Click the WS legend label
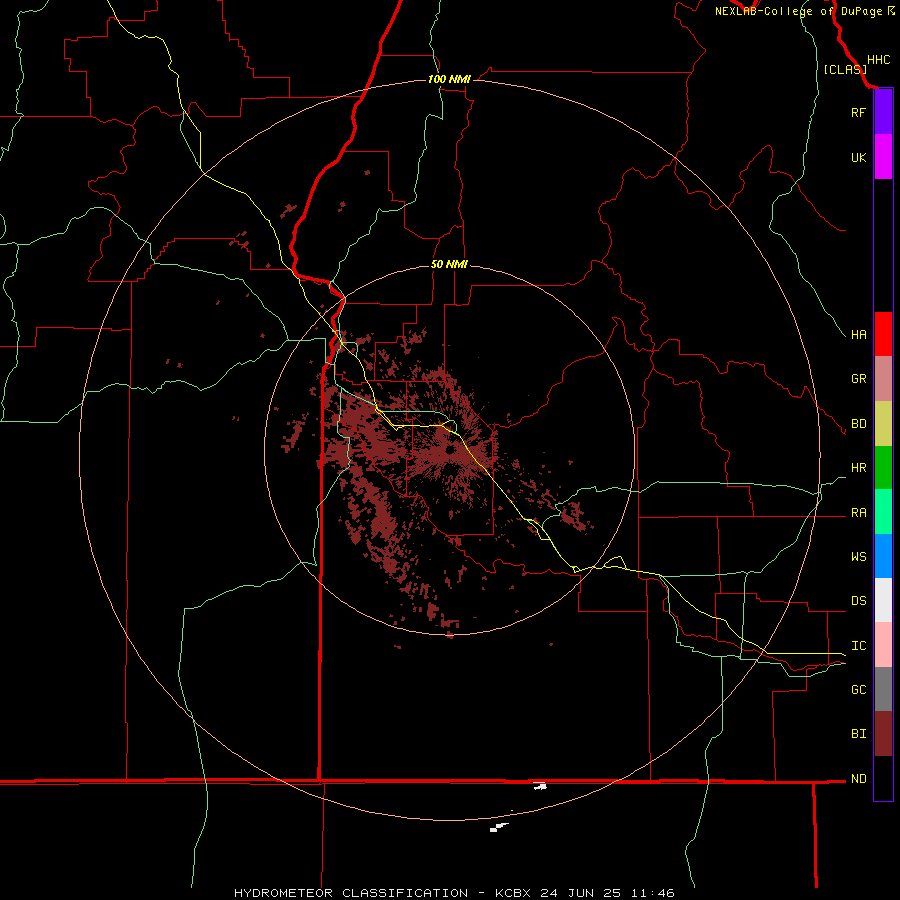The image size is (900, 900). tap(858, 557)
